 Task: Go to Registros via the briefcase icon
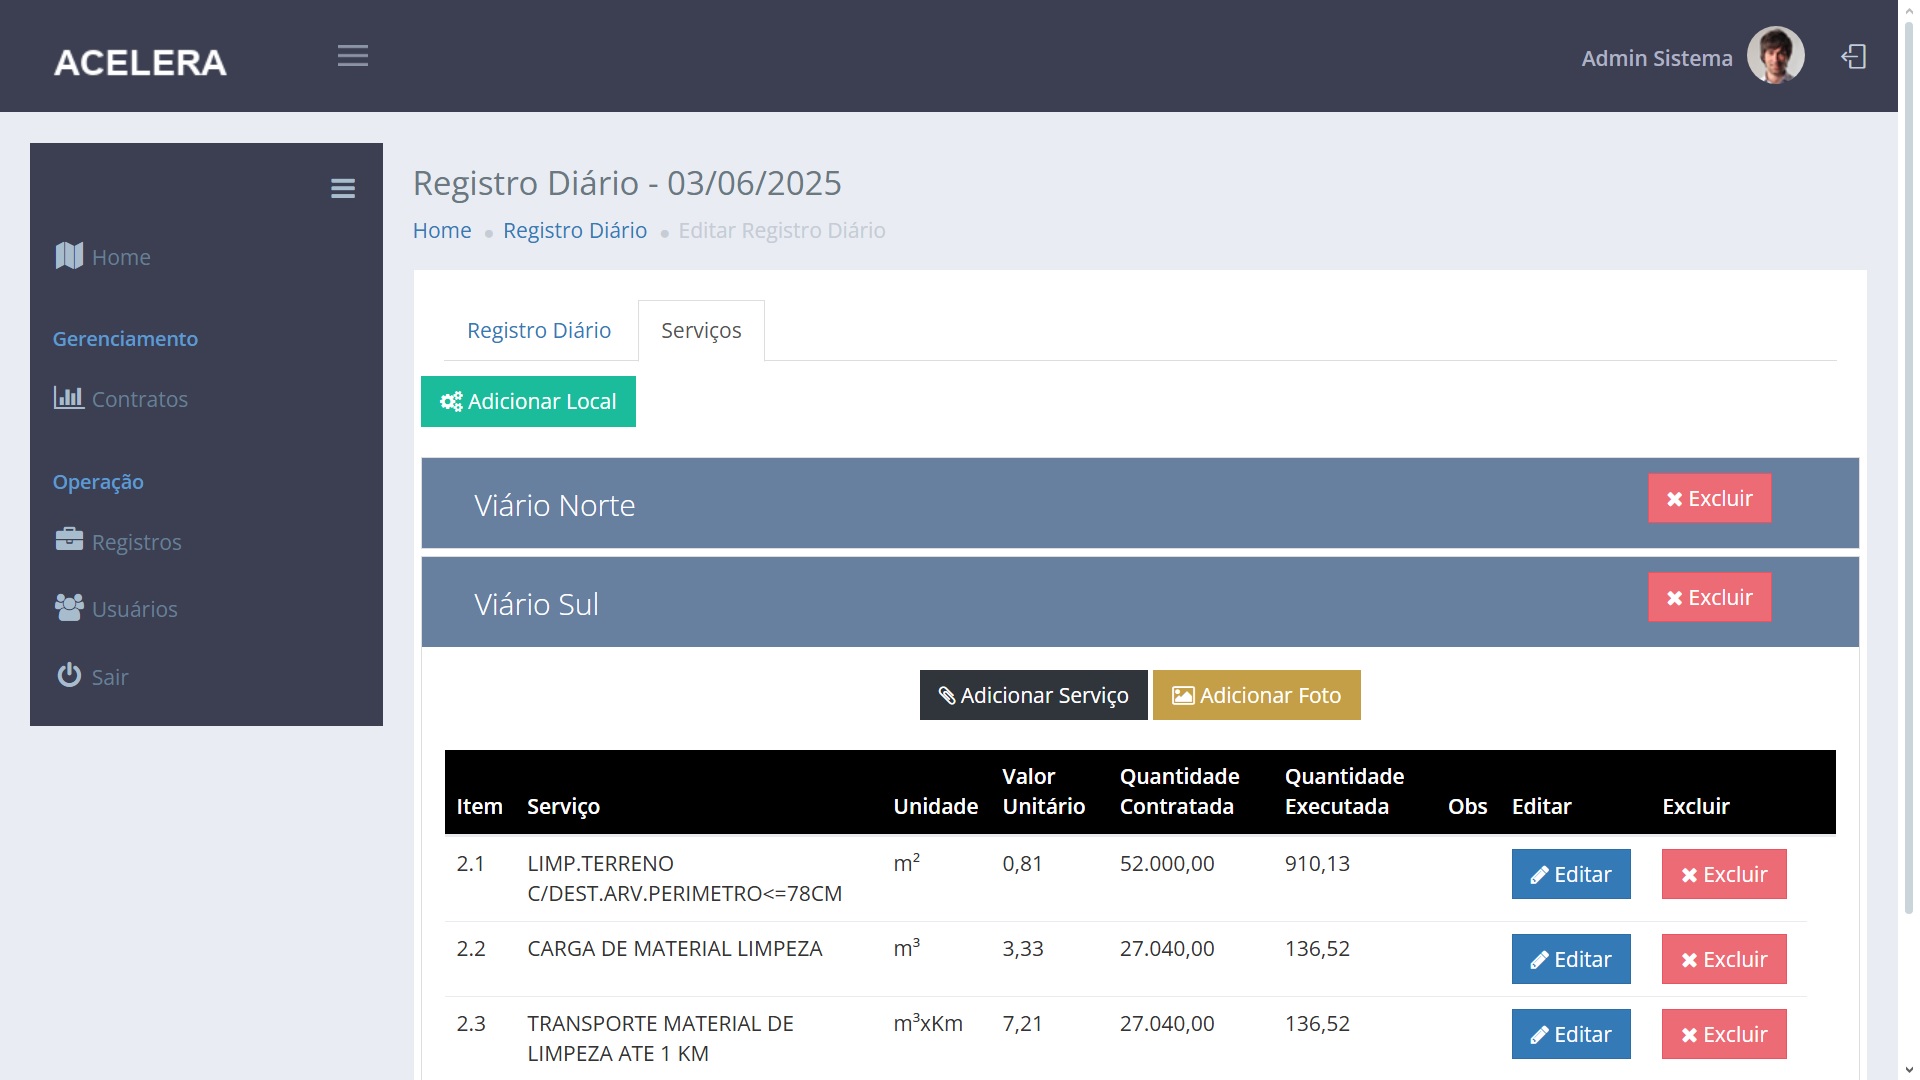[x=69, y=540]
